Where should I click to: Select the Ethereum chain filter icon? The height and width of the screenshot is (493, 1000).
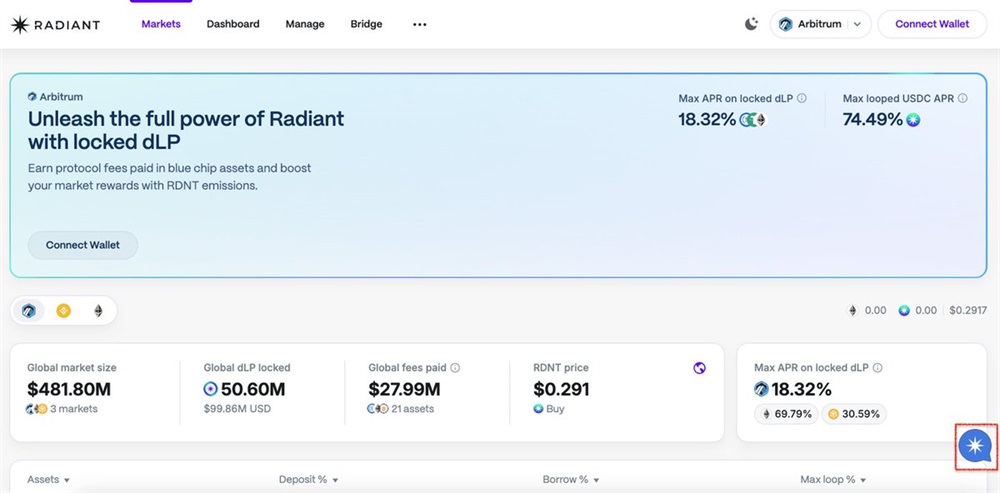98,311
